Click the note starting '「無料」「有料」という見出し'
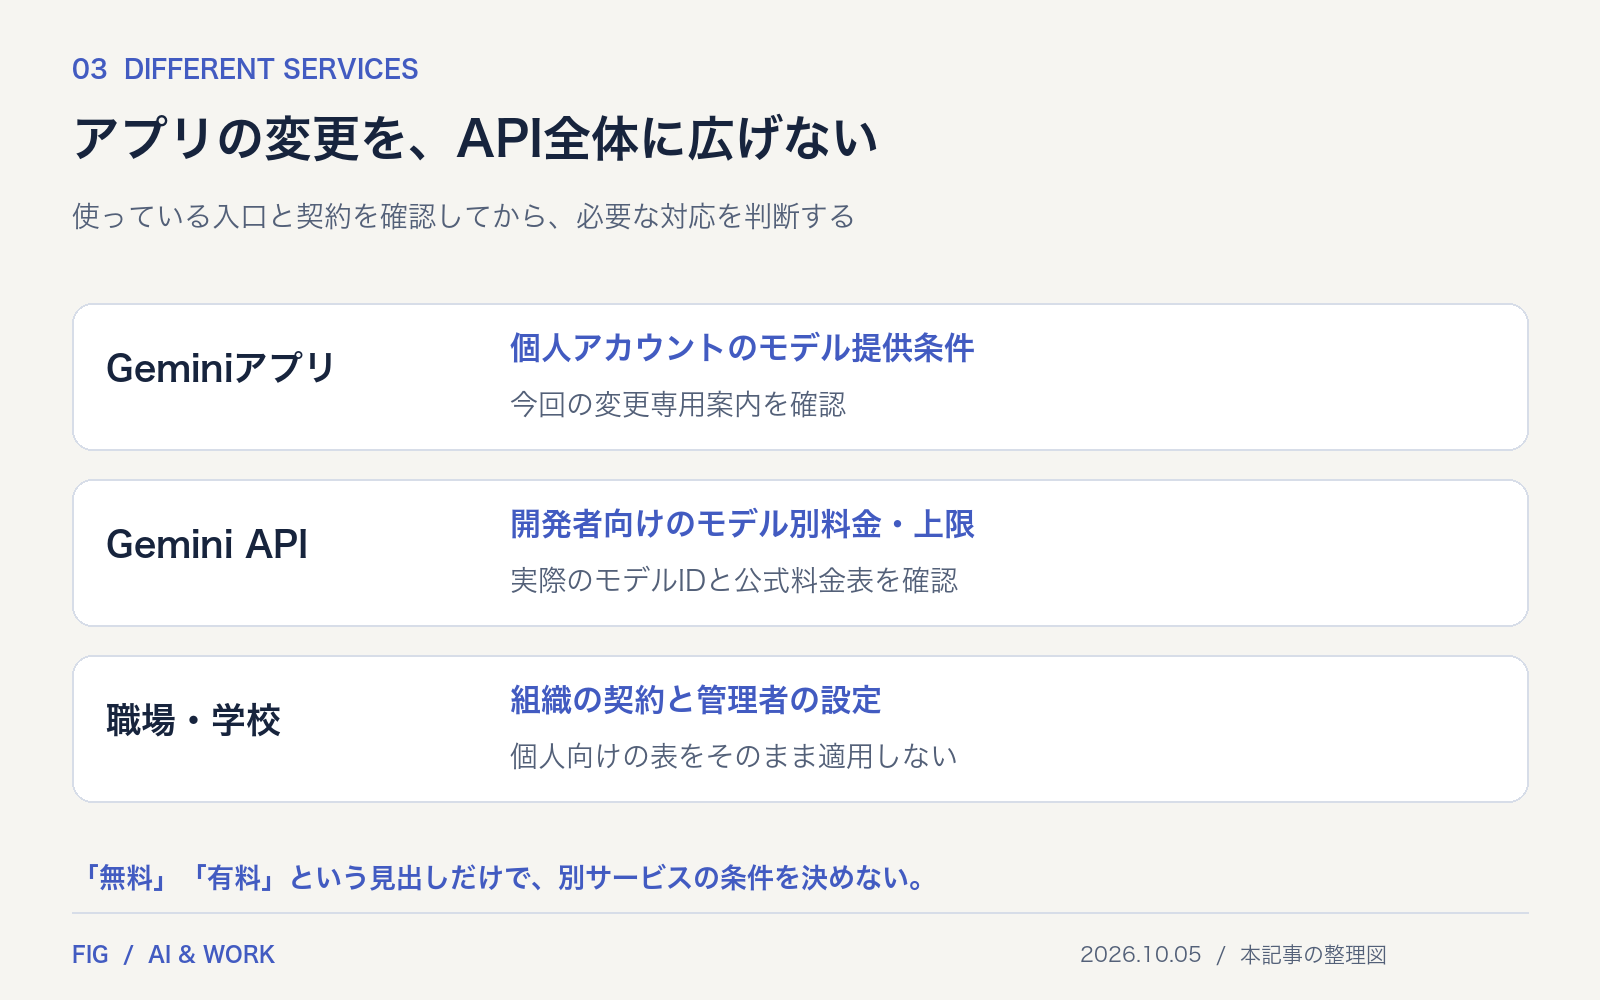Screen dimensions: 1600x1000 coord(505,878)
